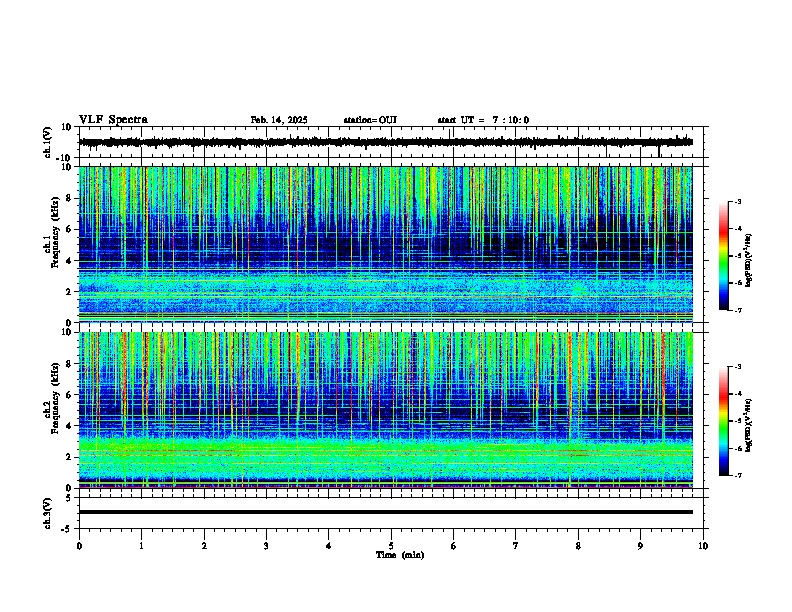The height and width of the screenshot is (612, 792).
Task: Click the log(PSD) unit label beside ch.1 color bar
Action: coord(749,260)
